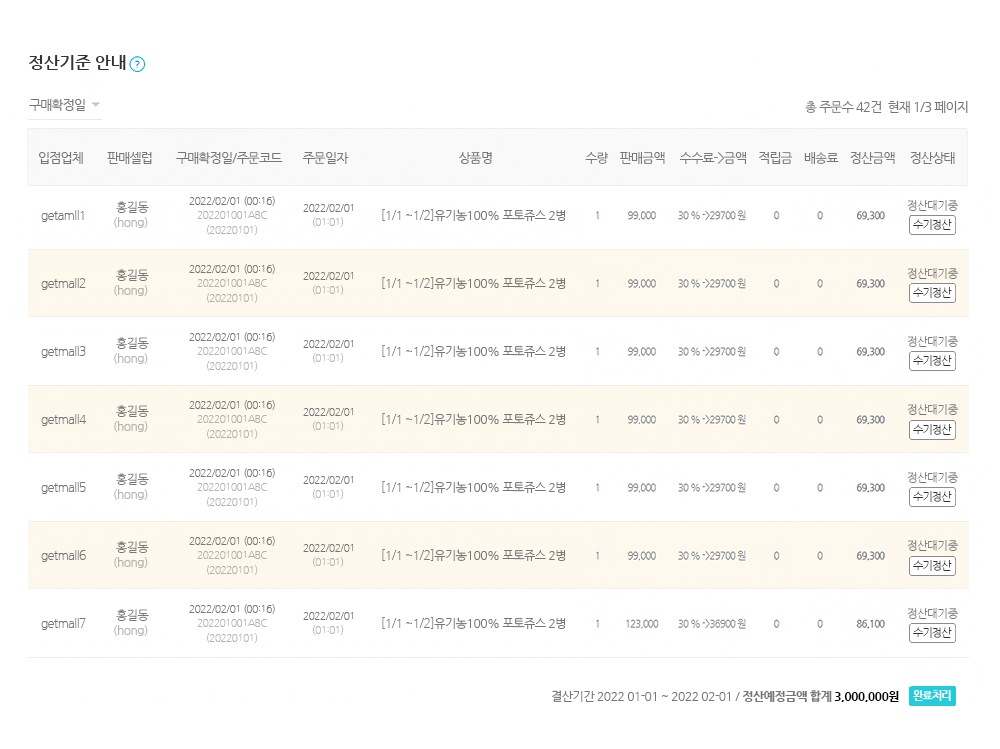This screenshot has height=749, width=1000.
Task: Click the 정산상태 column header
Action: click(932, 158)
